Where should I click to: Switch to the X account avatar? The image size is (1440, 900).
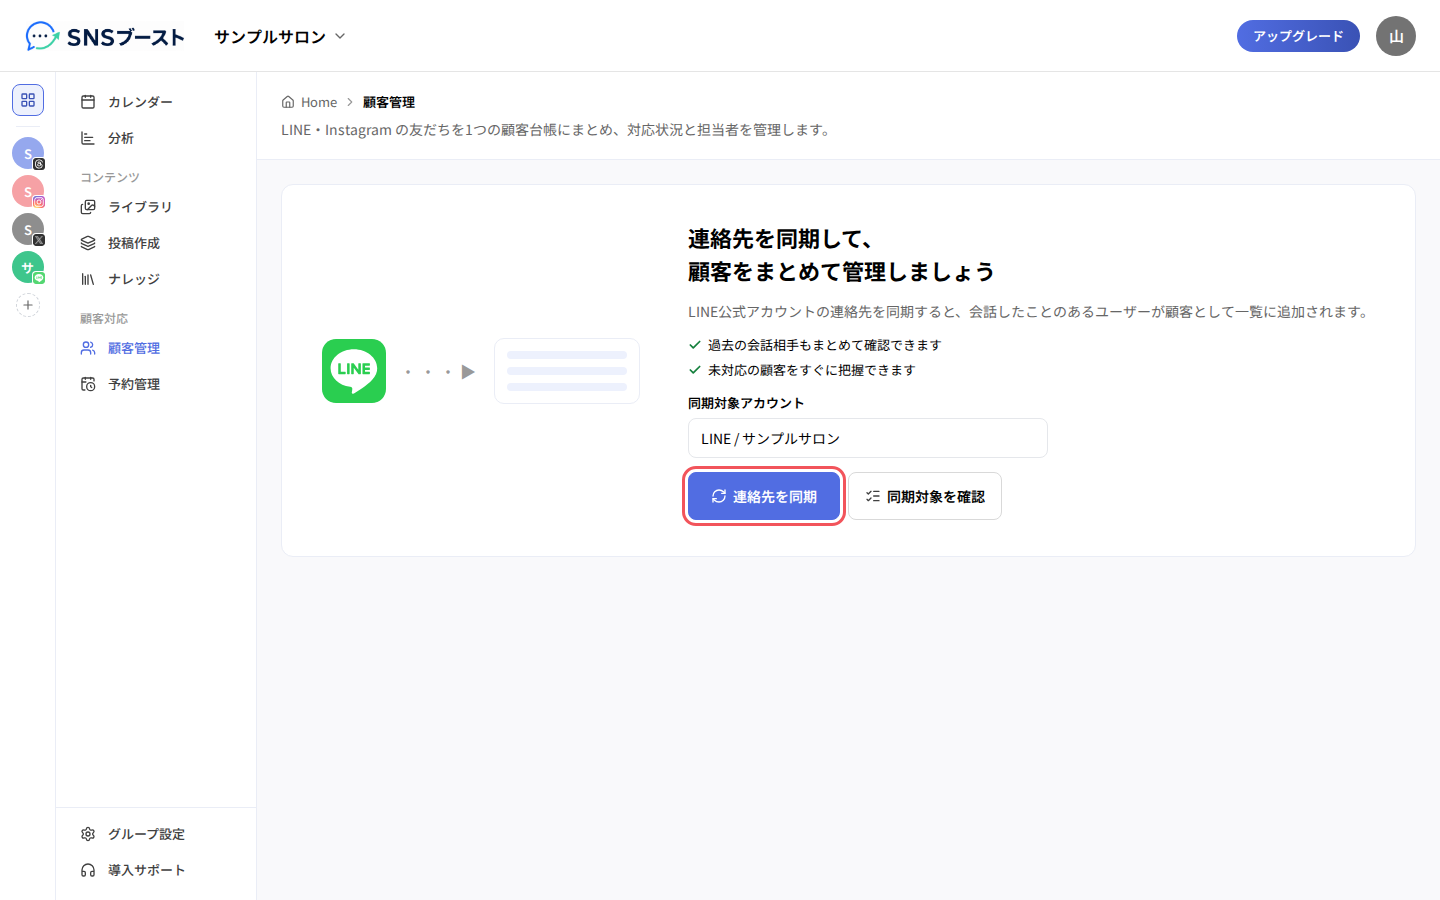tap(28, 229)
